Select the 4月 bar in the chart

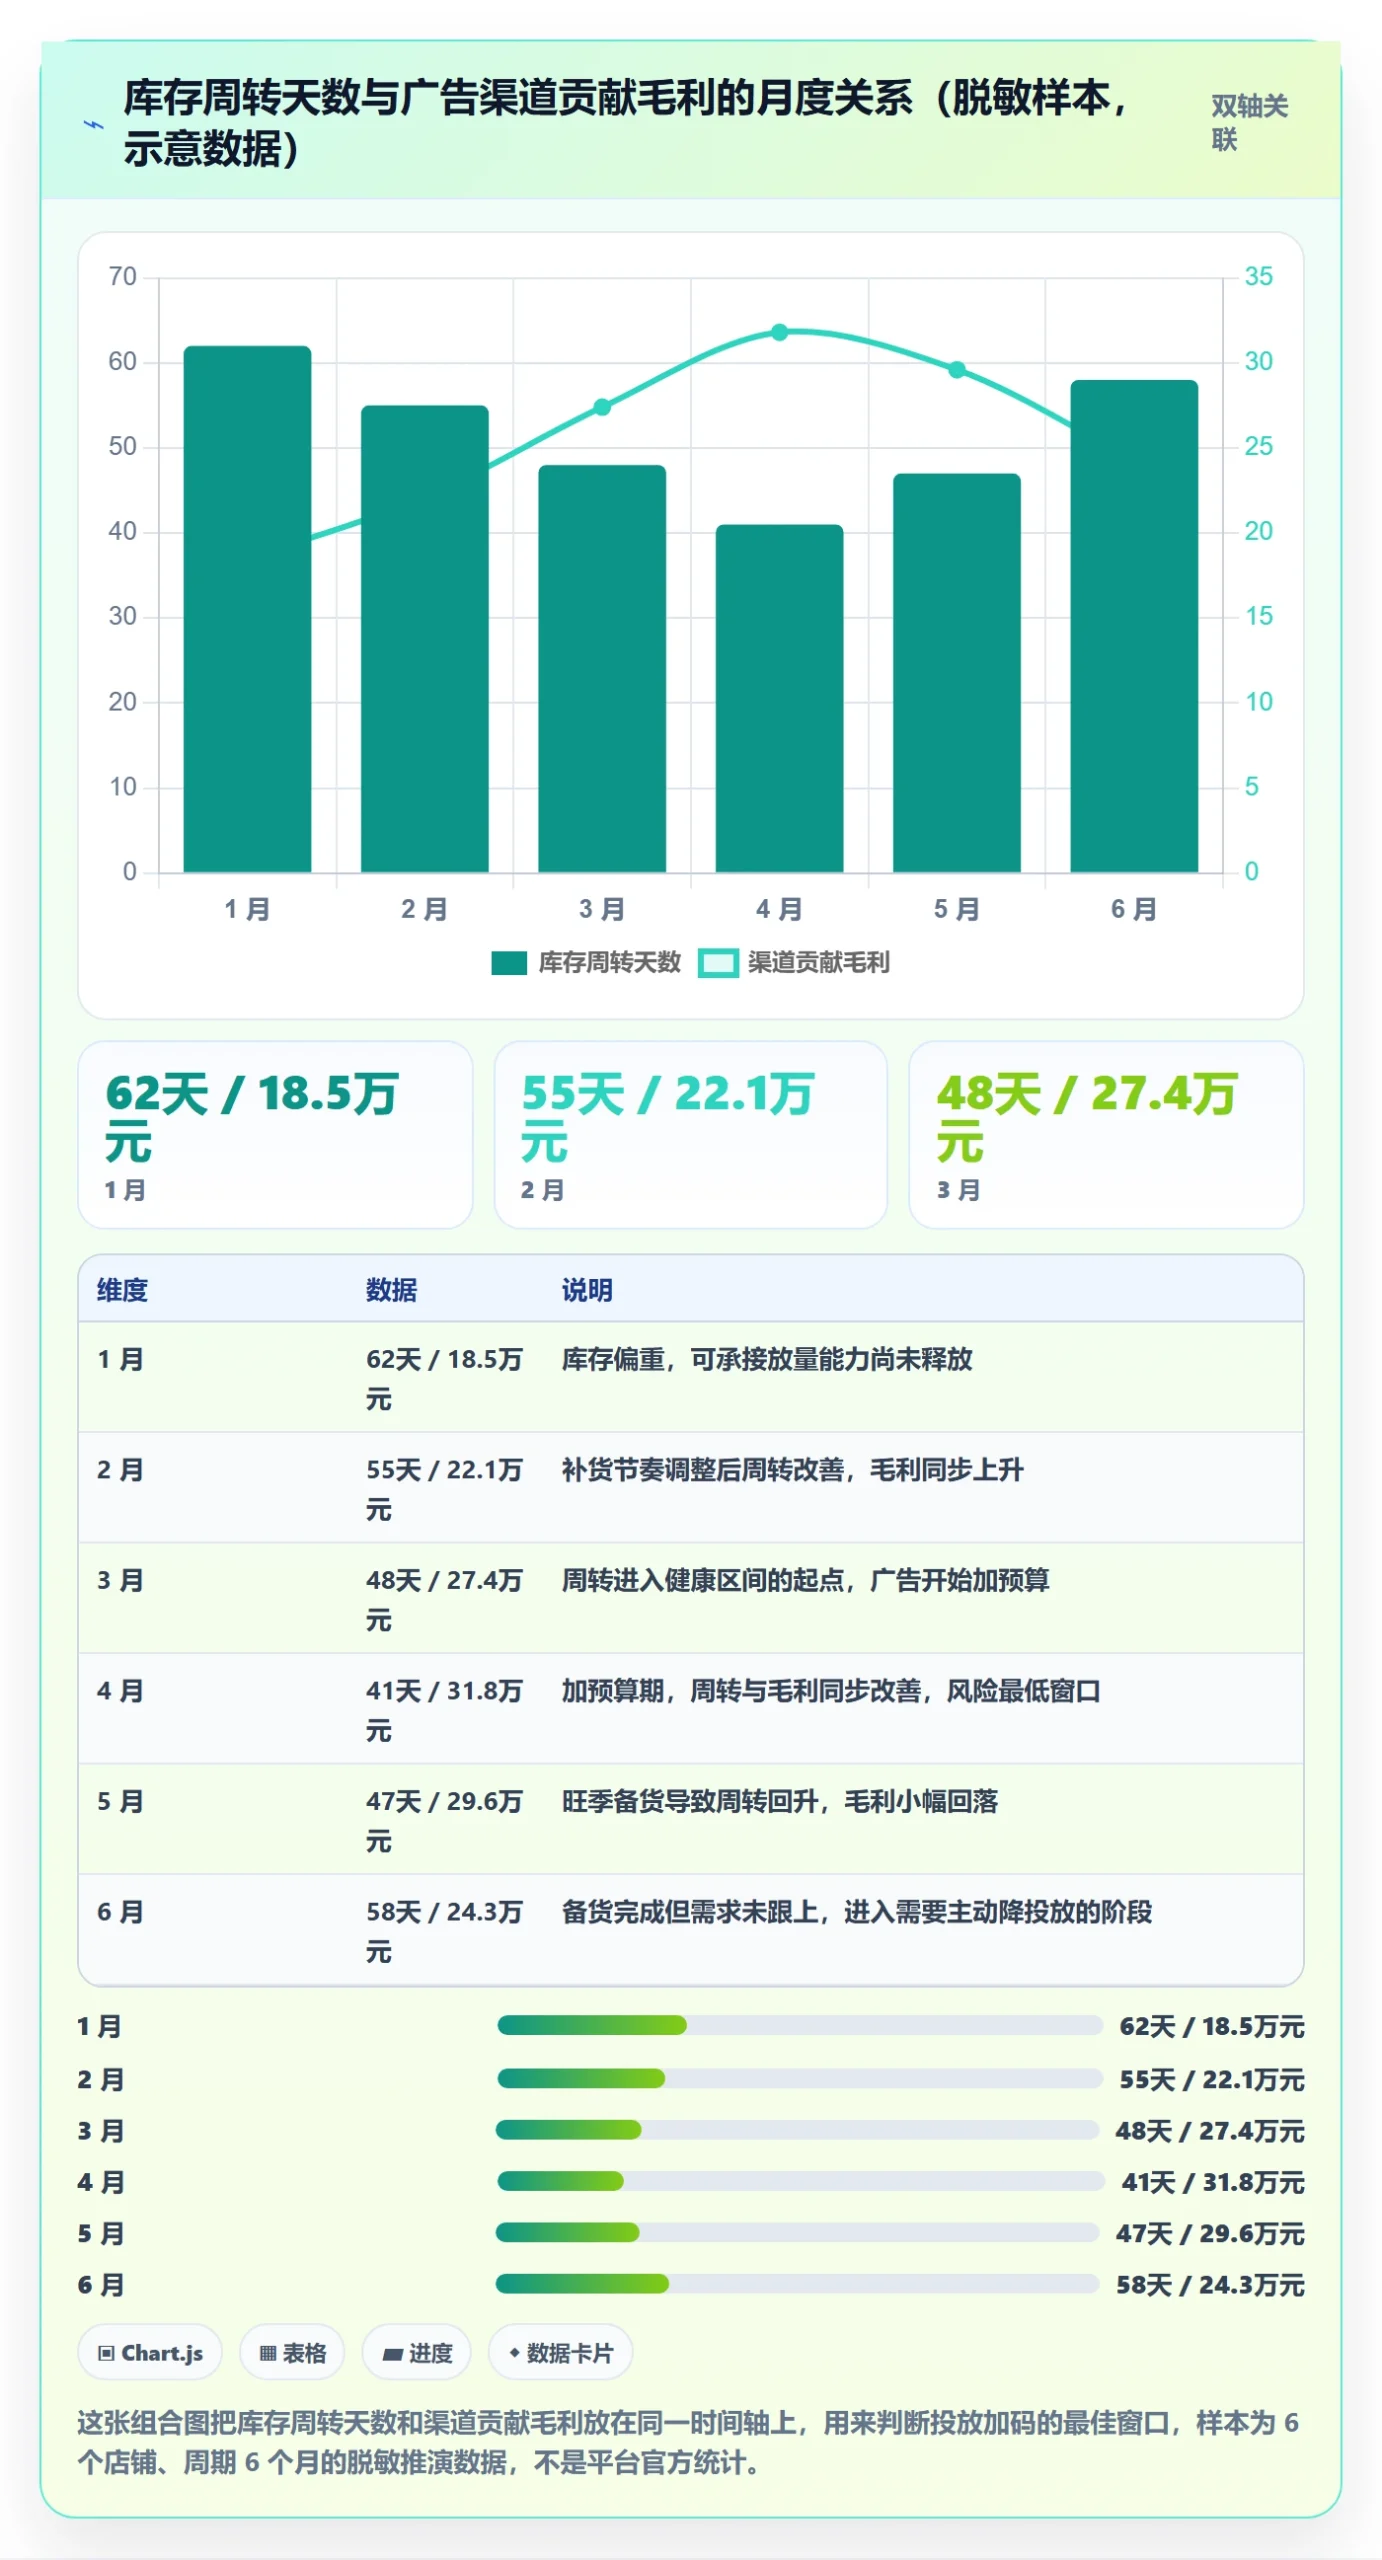point(779,698)
